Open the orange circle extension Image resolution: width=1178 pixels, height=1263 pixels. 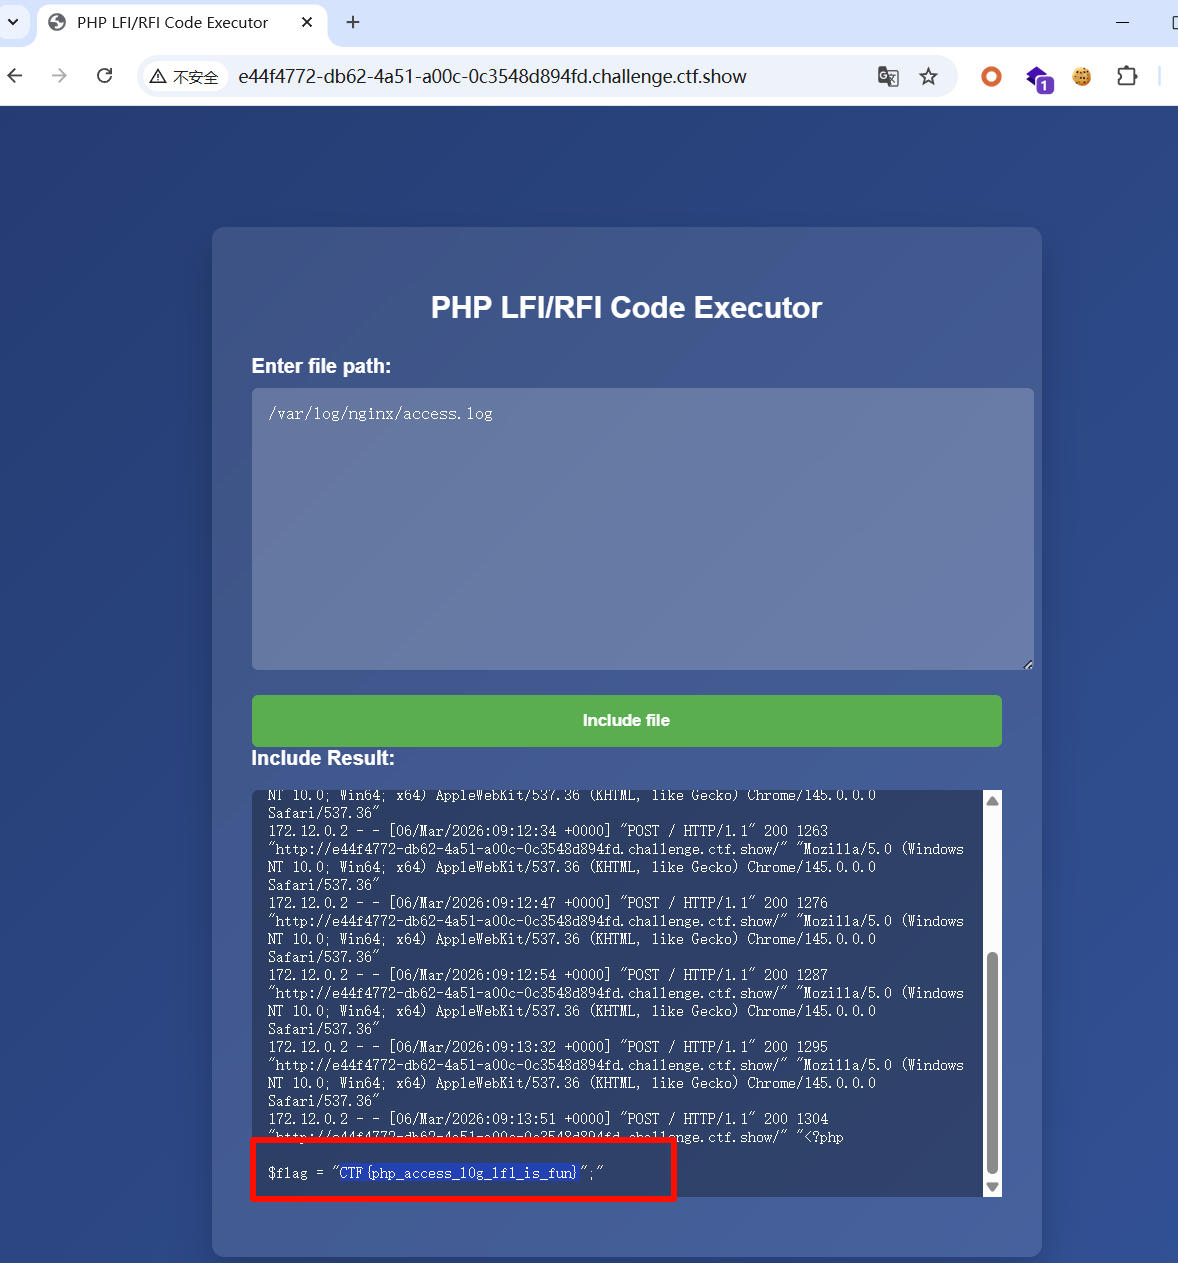[991, 76]
